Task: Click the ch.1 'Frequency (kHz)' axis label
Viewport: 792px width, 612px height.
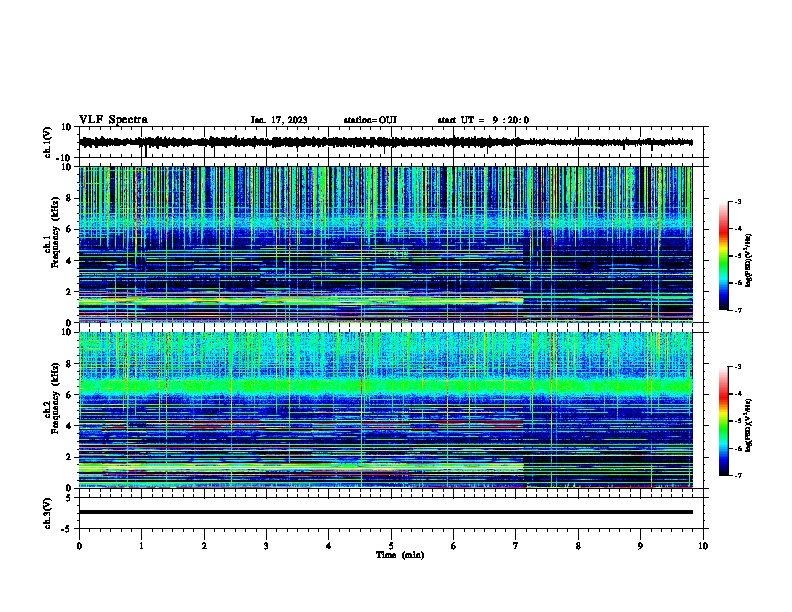Action: tap(56, 232)
